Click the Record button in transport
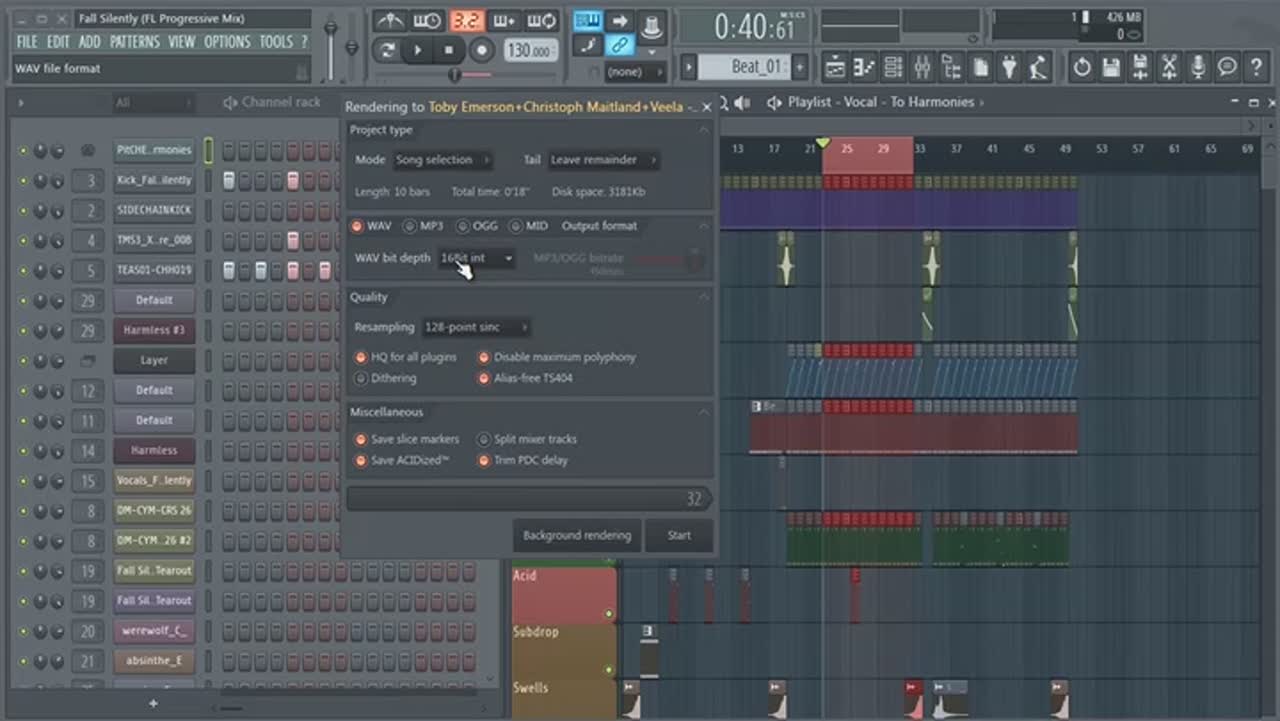The image size is (1280, 721). [x=482, y=50]
